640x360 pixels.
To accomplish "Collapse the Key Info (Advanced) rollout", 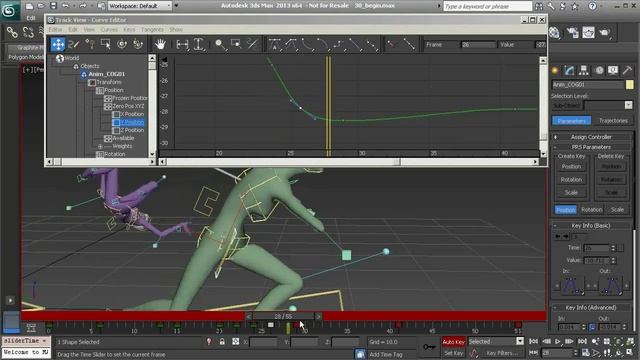I will pos(591,307).
